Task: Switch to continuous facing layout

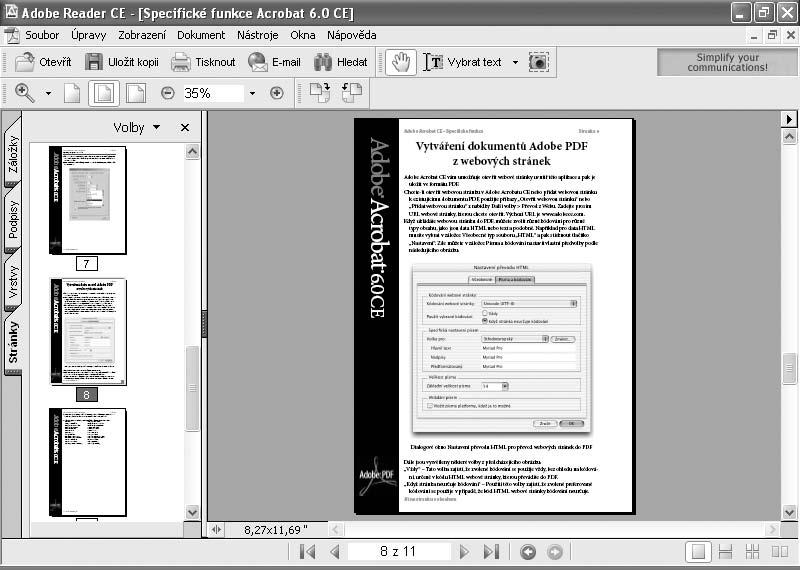Action: (x=753, y=552)
